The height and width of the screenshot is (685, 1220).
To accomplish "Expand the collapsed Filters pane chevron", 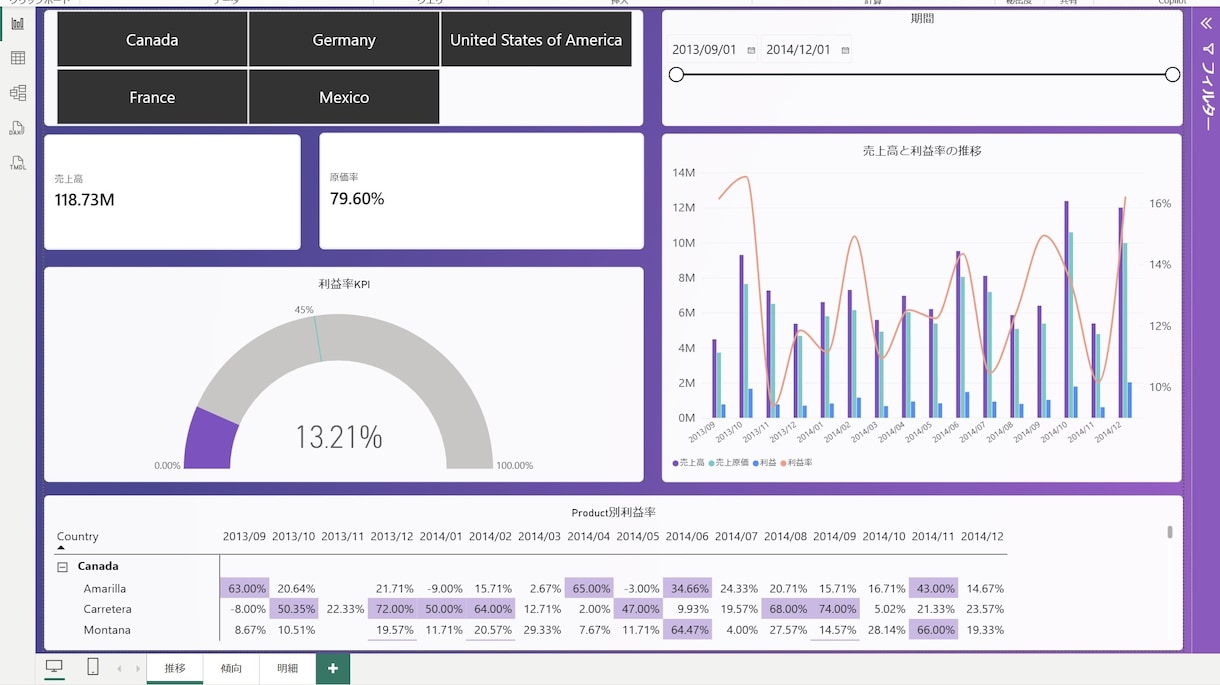I will (1206, 23).
